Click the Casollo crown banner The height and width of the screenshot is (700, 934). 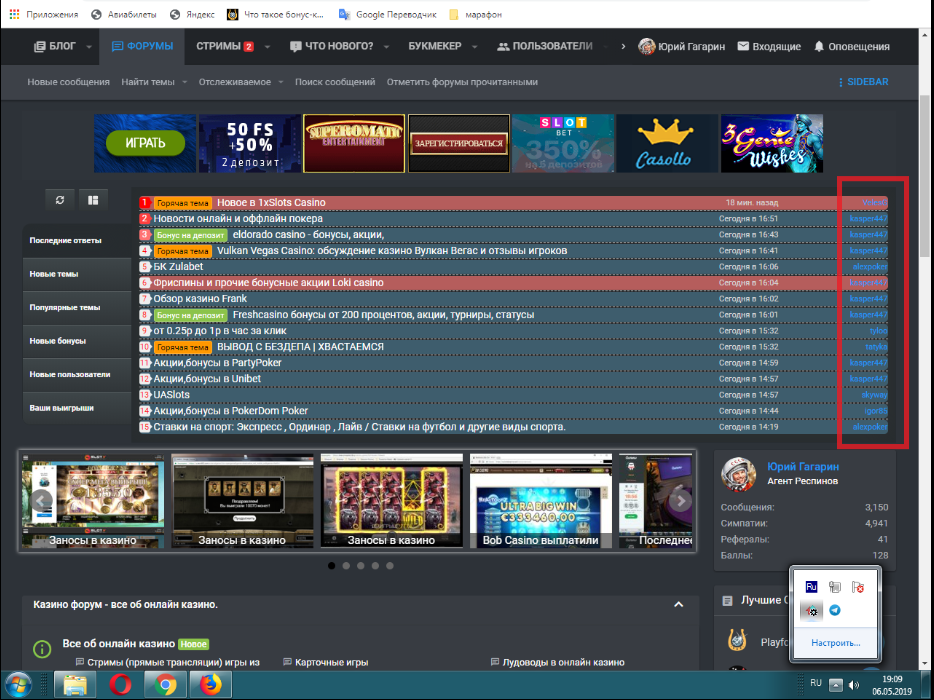point(667,143)
